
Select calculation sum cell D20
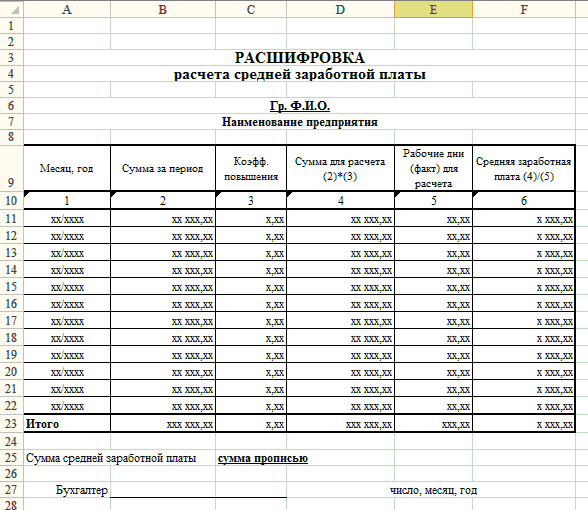tap(340, 372)
